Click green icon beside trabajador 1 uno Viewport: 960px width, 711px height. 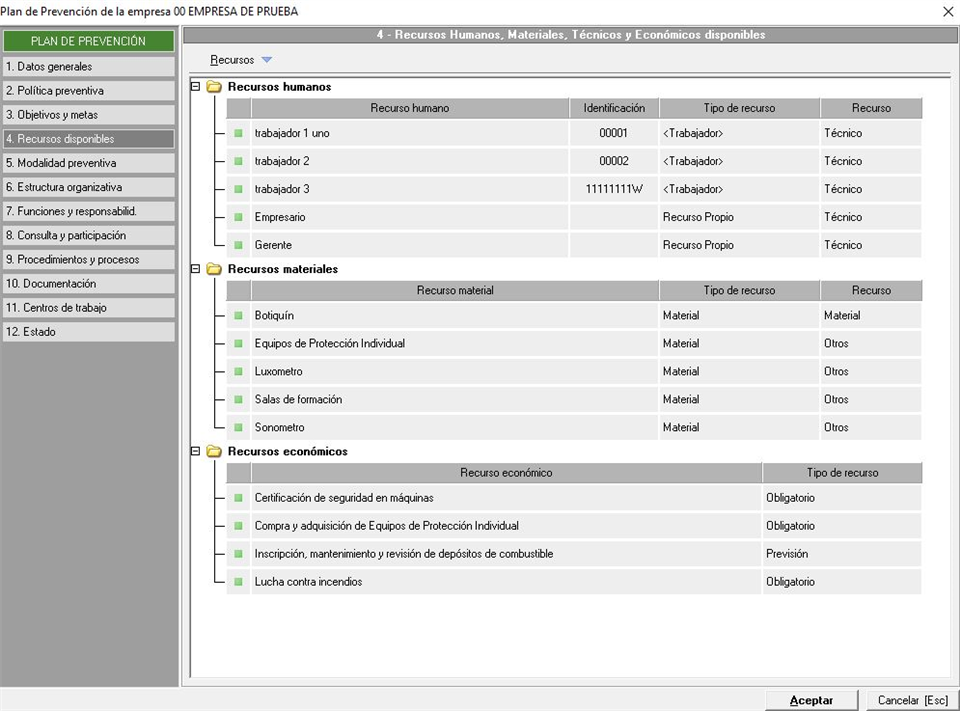239,133
